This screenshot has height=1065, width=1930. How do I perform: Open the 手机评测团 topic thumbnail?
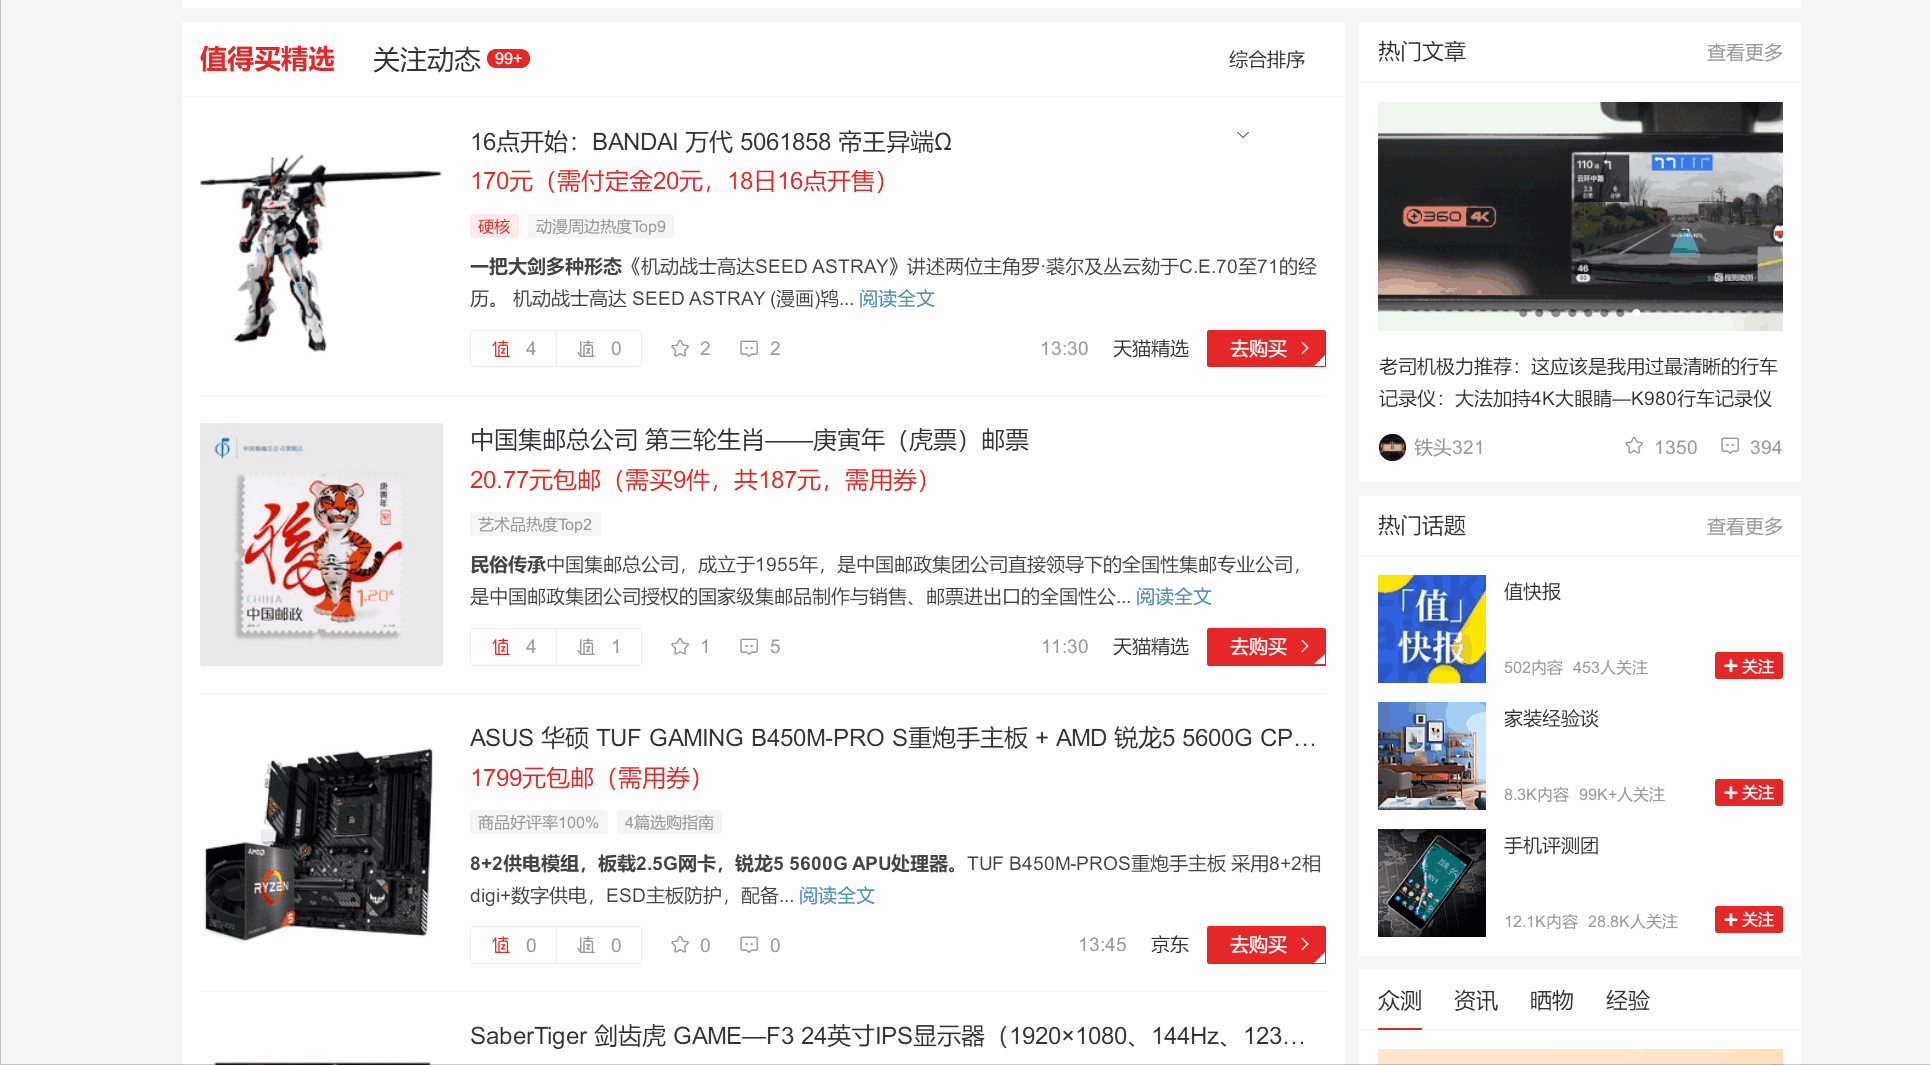(1432, 883)
